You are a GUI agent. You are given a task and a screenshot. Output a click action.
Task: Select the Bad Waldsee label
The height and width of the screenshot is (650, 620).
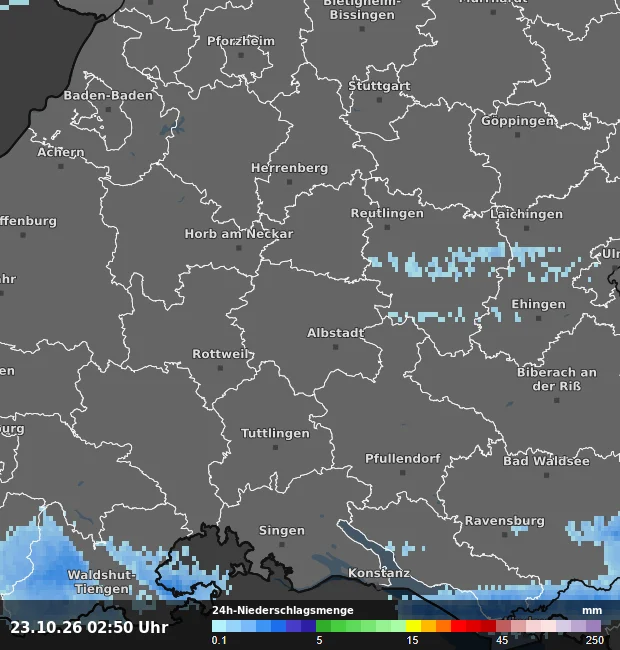click(546, 461)
